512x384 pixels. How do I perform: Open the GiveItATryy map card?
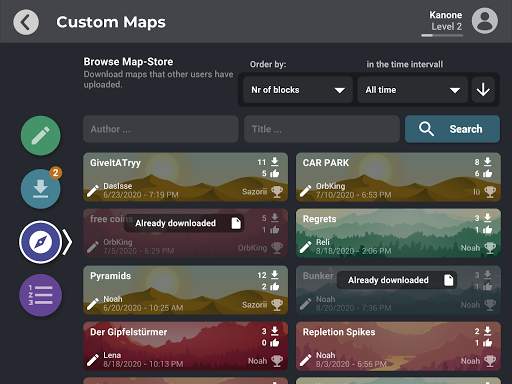coord(185,177)
